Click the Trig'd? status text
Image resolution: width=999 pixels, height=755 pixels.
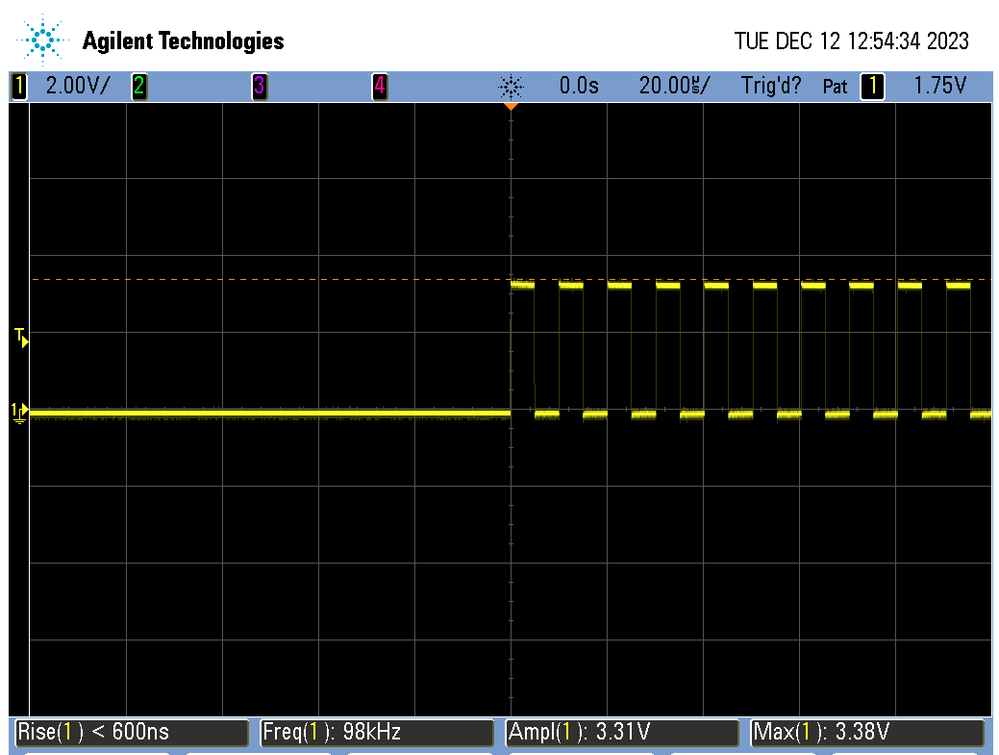[x=771, y=86]
